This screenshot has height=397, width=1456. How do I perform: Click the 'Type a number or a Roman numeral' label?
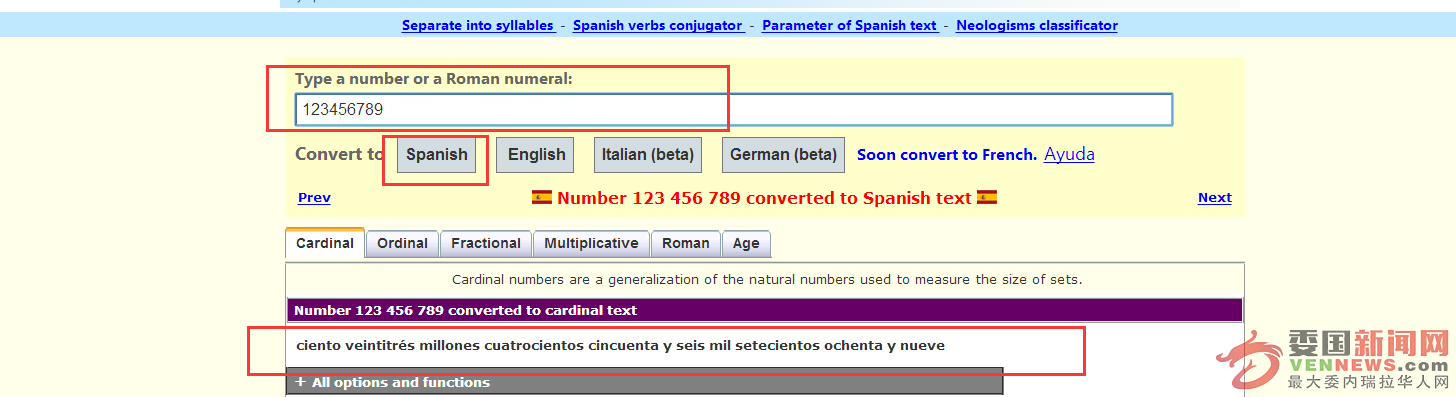click(x=434, y=78)
